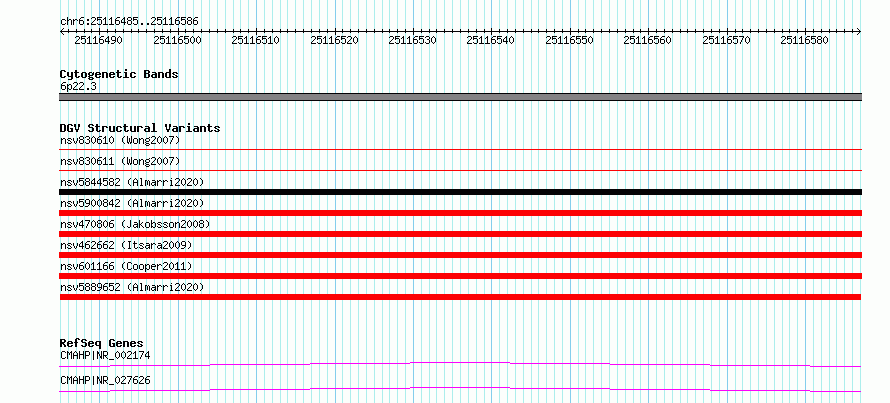
Task: Open variant nsv5900842 (Almarri2020) label
Action: 132,203
